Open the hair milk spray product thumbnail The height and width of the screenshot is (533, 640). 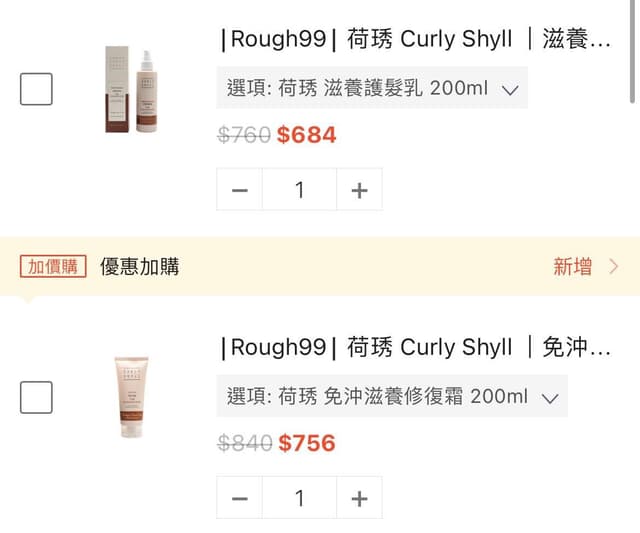pos(131,89)
